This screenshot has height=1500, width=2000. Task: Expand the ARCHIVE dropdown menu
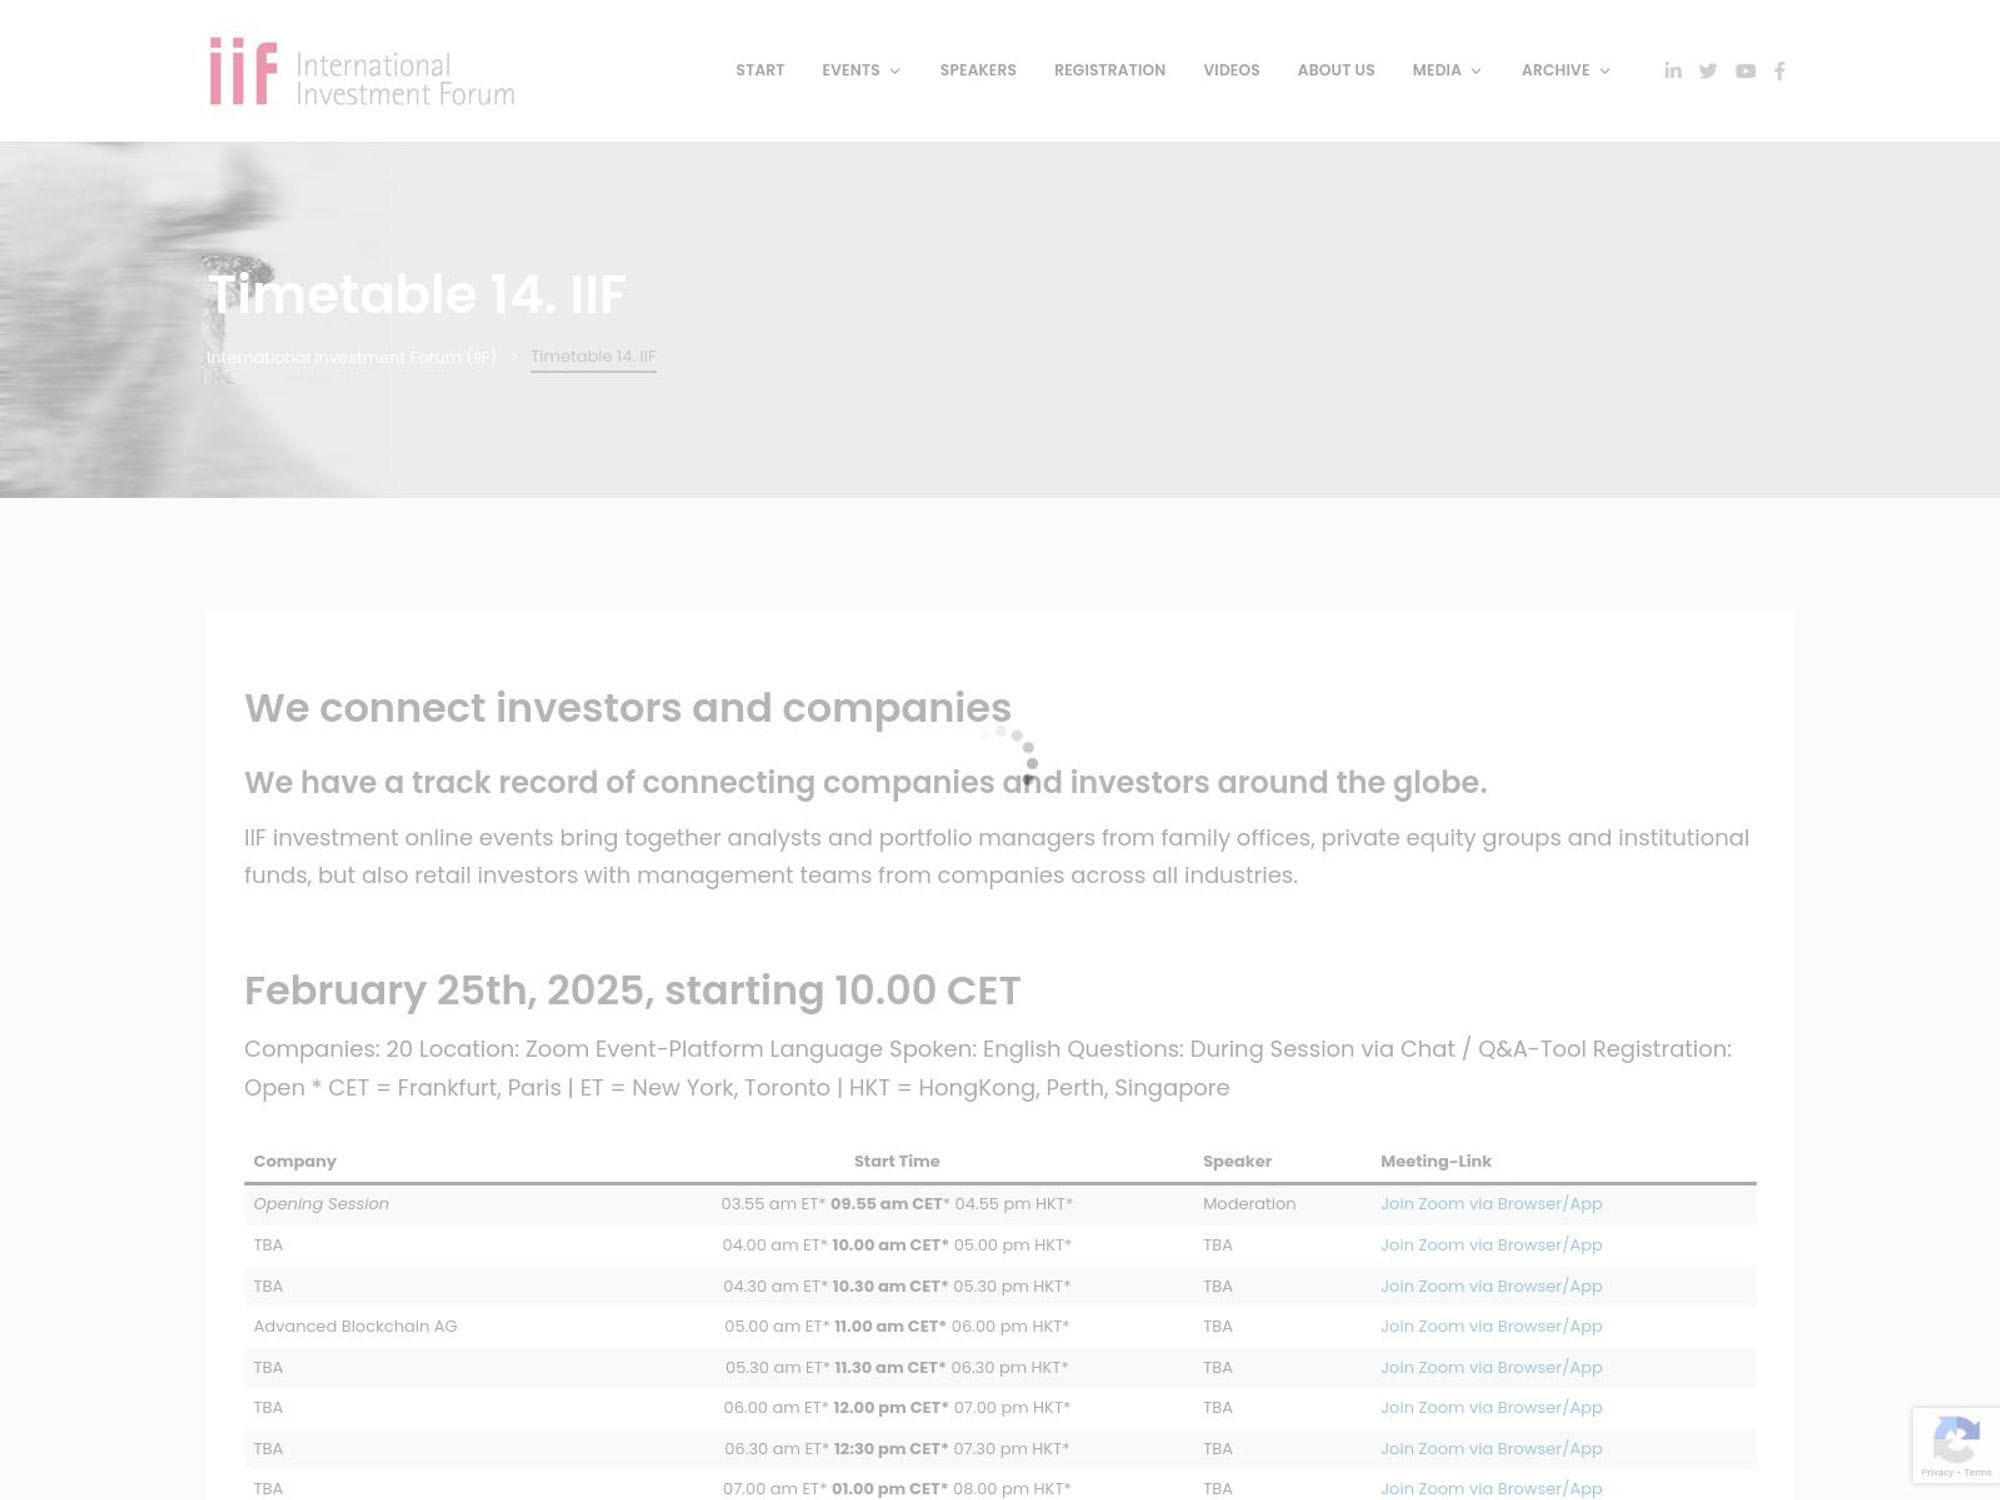[1565, 69]
